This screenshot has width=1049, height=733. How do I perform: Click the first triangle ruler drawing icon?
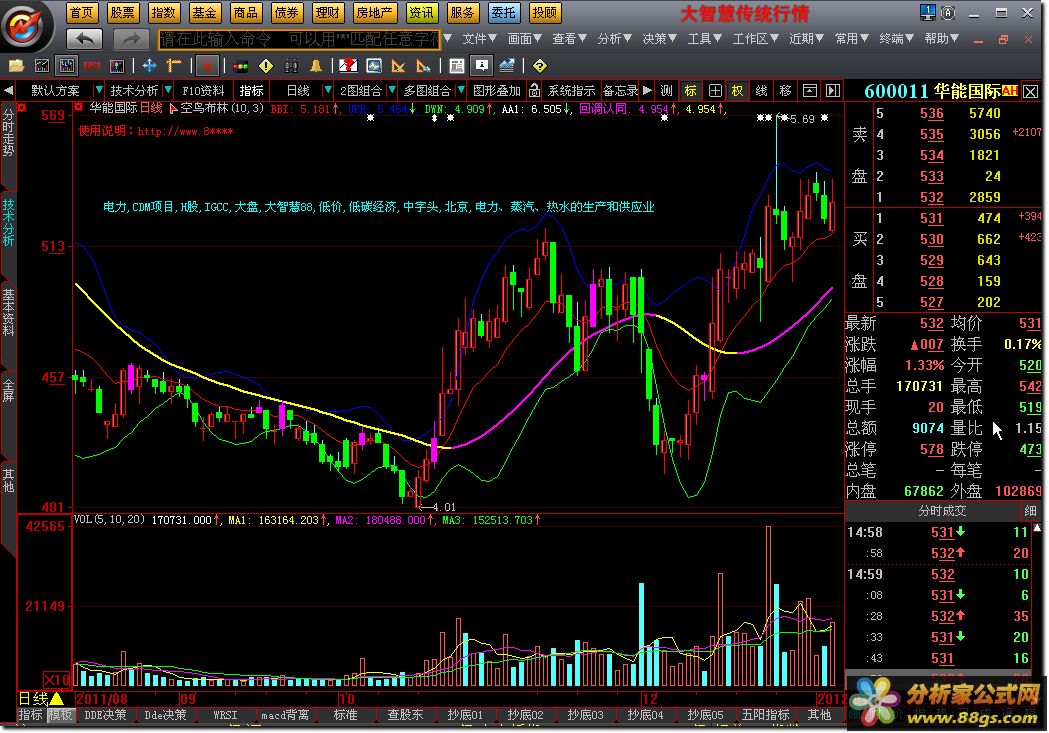coord(399,66)
